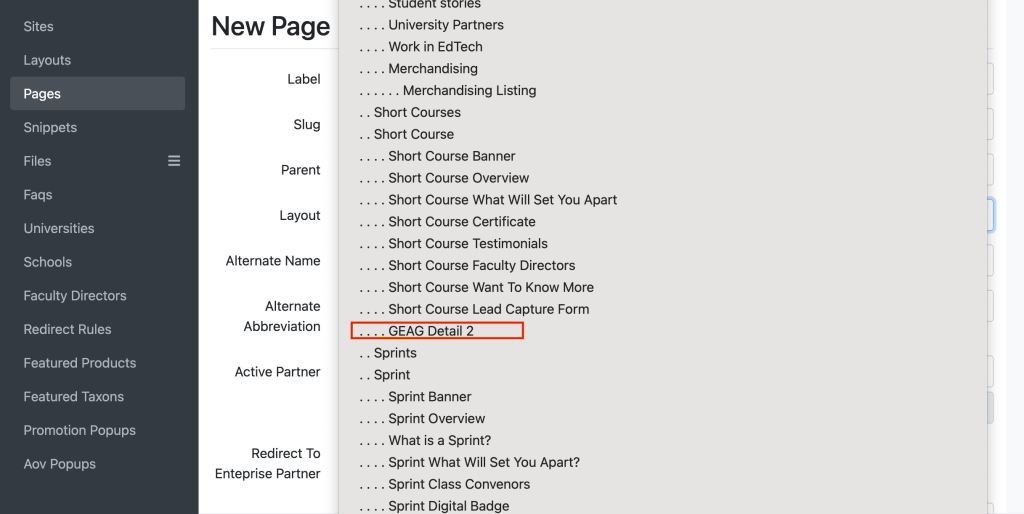1024x514 pixels.
Task: Go to Layouts in the sidebar
Action: tap(47, 60)
